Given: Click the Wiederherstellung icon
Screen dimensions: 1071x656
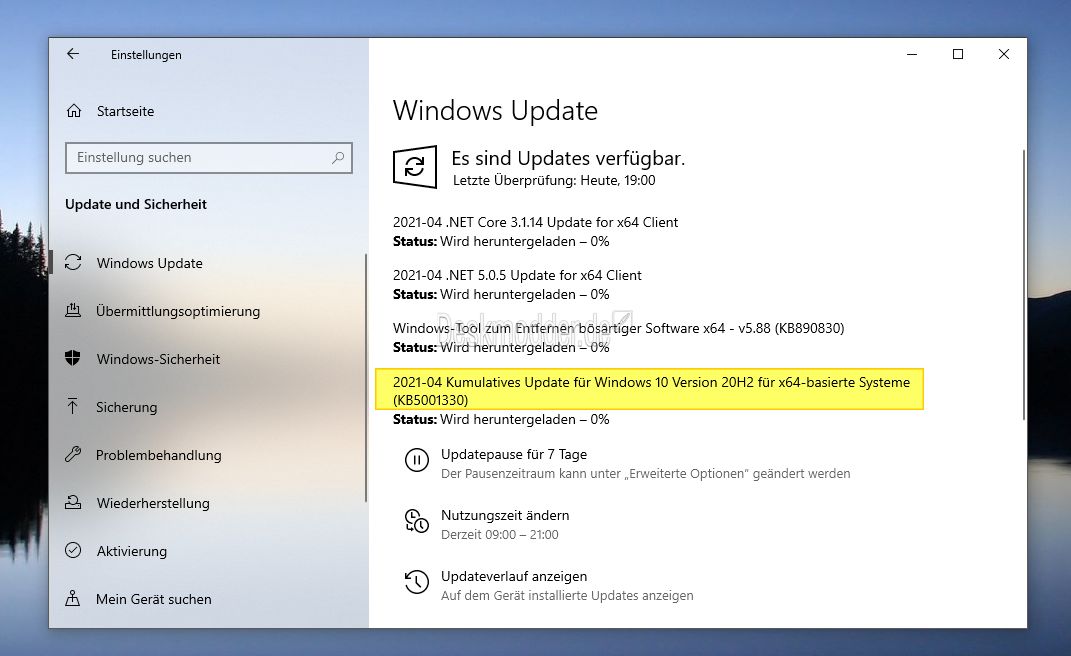Looking at the screenshot, I should tap(73, 502).
